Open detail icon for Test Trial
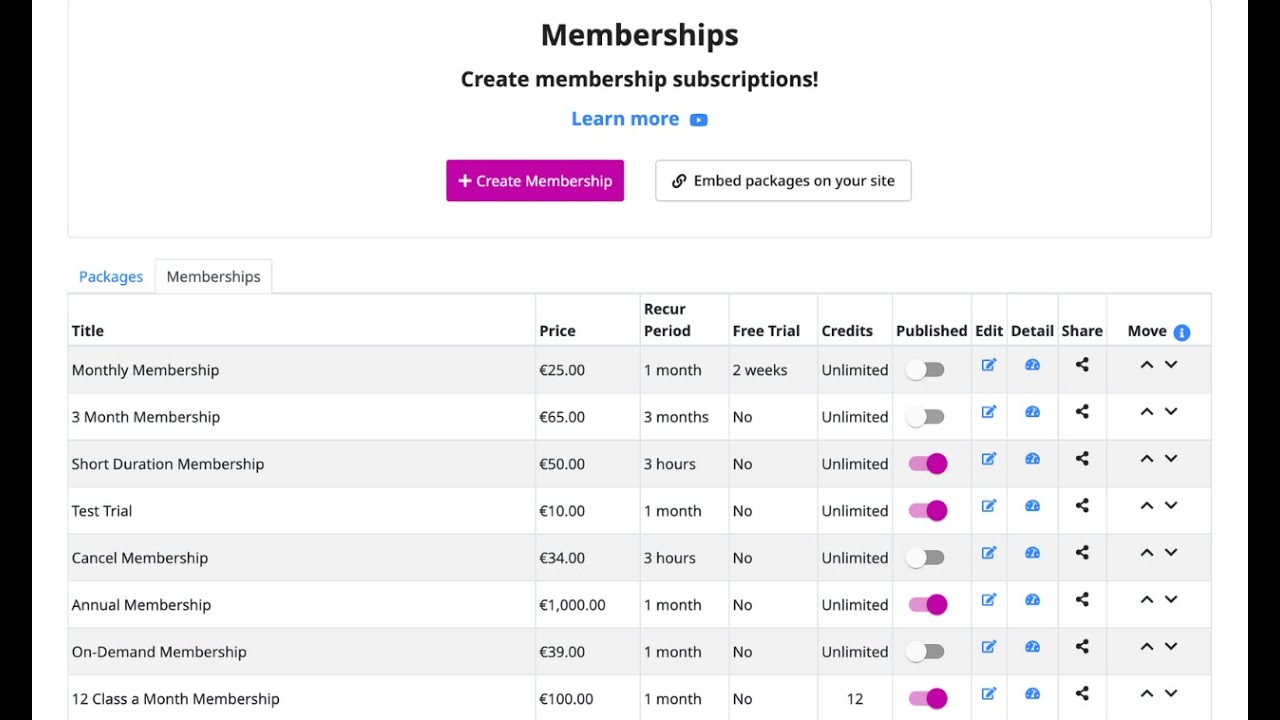 [x=1033, y=506]
